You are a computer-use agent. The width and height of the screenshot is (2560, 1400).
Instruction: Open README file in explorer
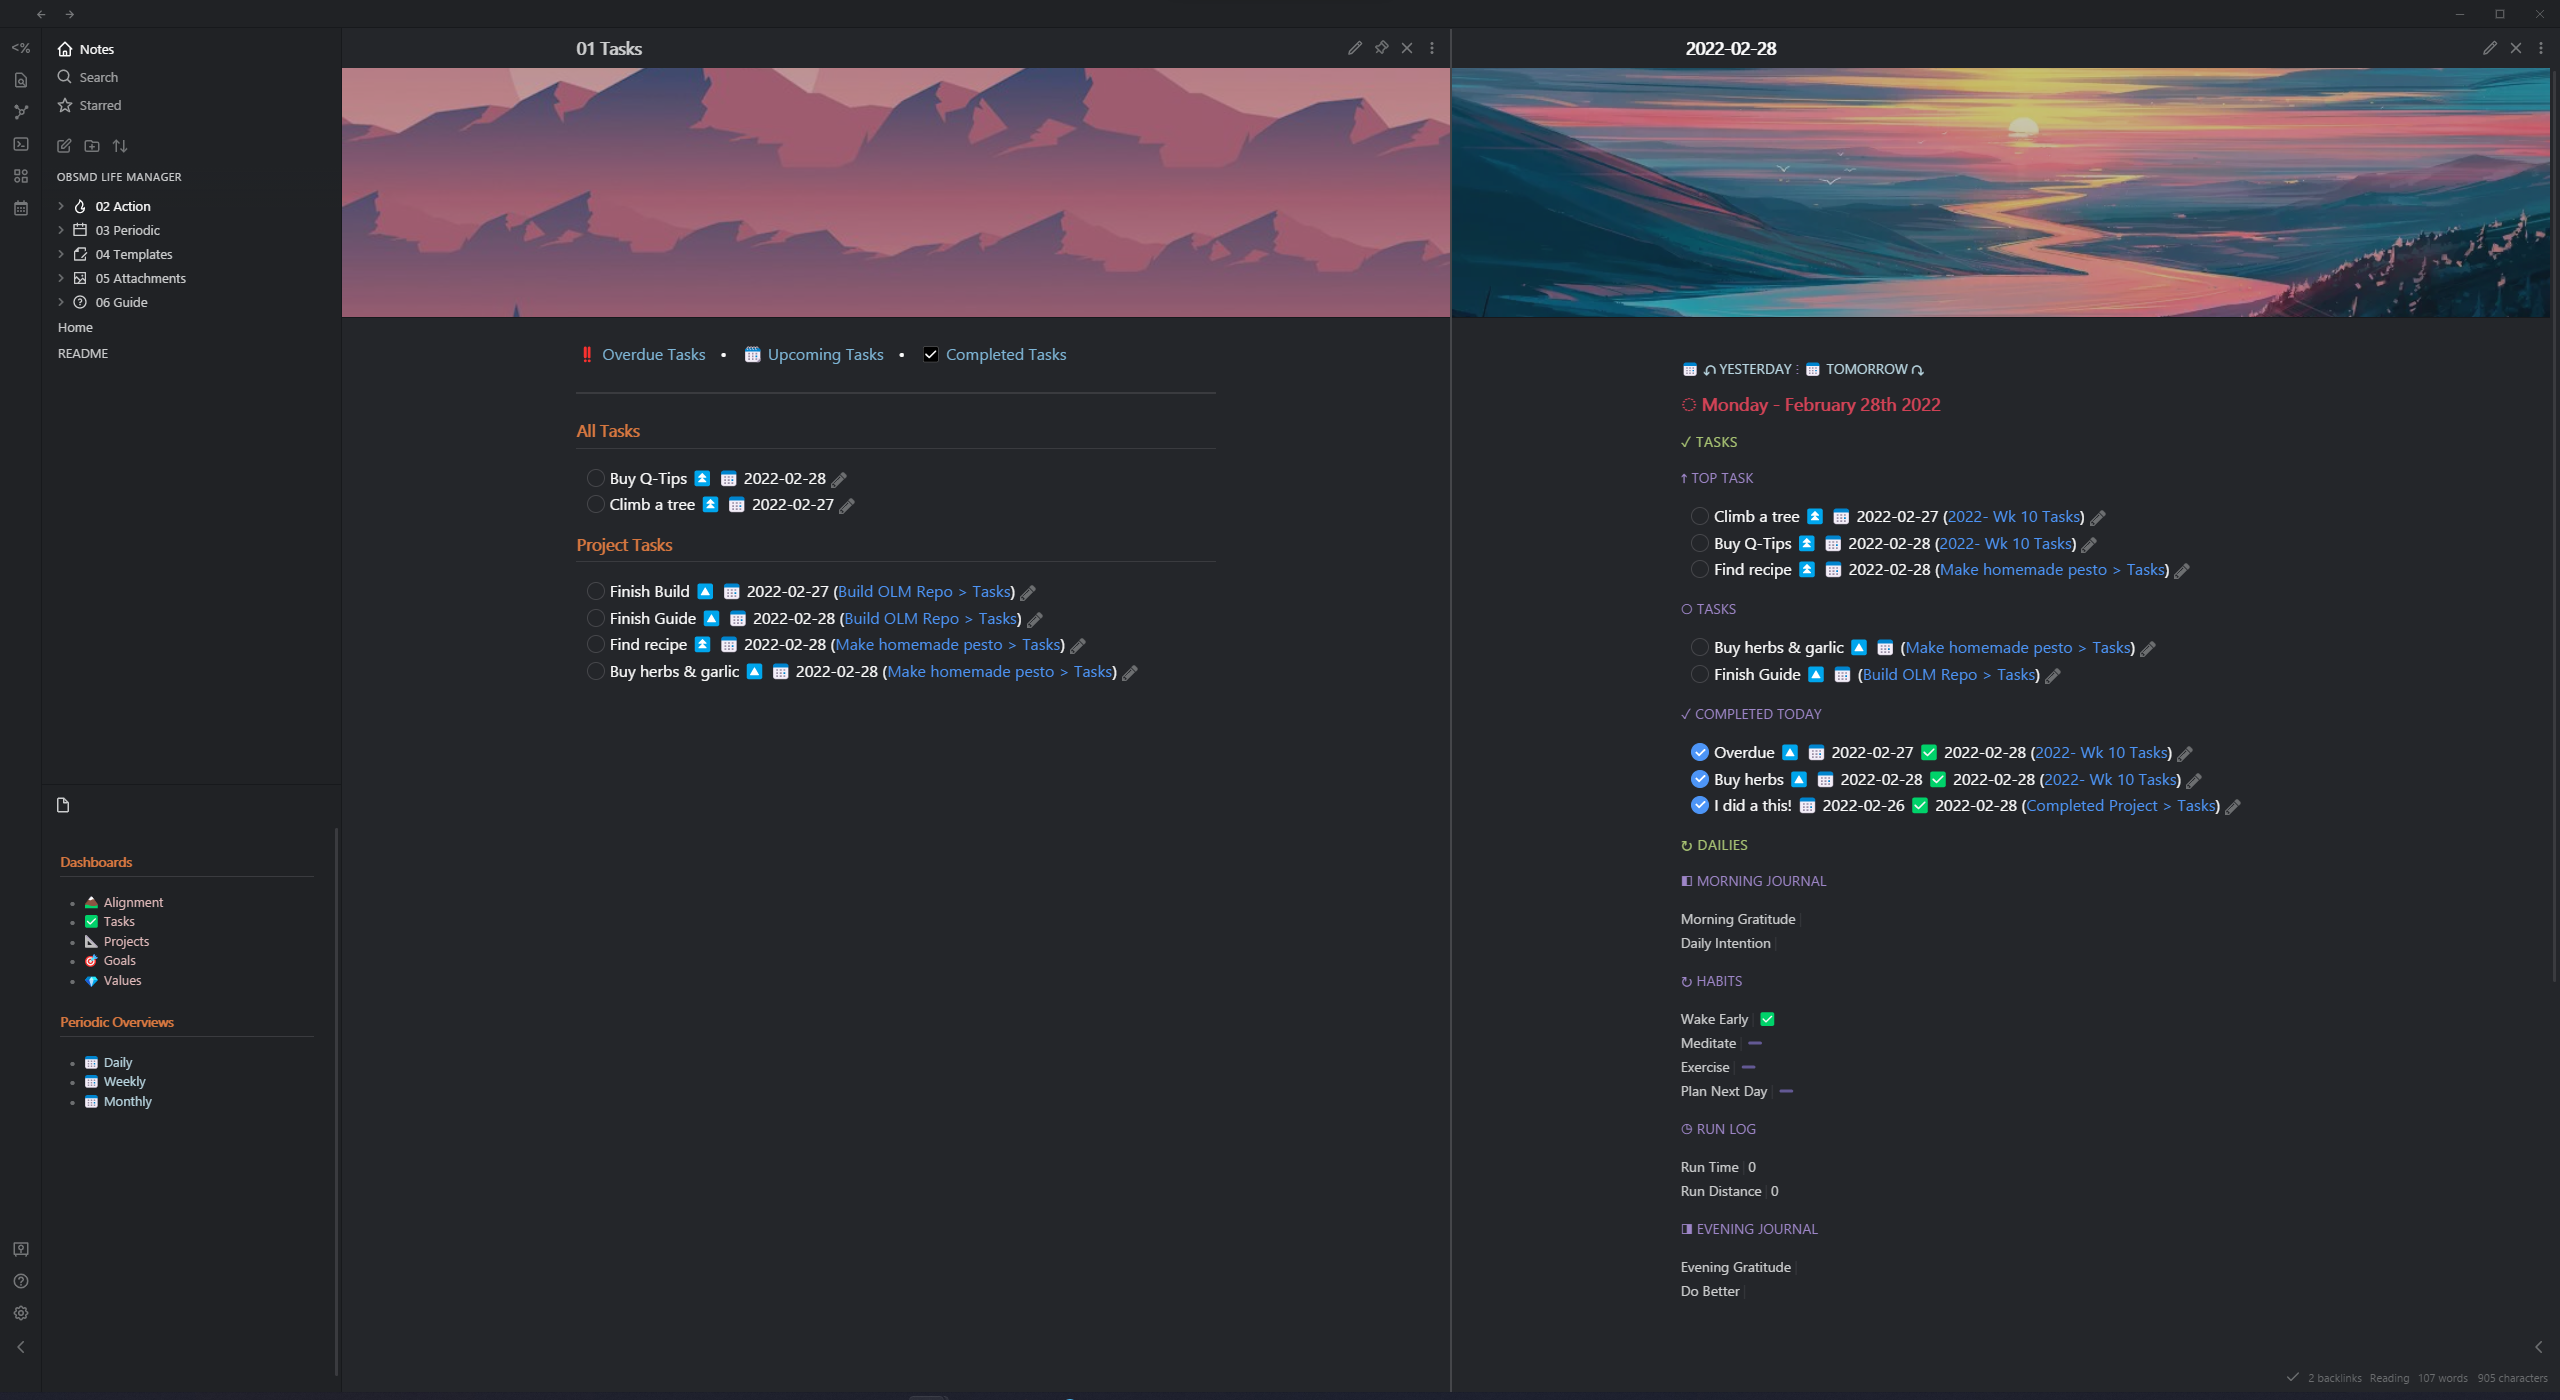83,353
